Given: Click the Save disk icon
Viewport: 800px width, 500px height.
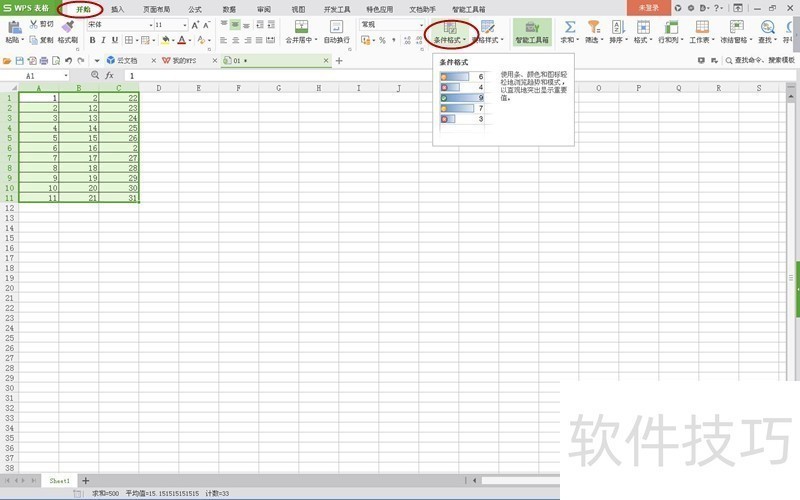Looking at the screenshot, I should pos(19,61).
